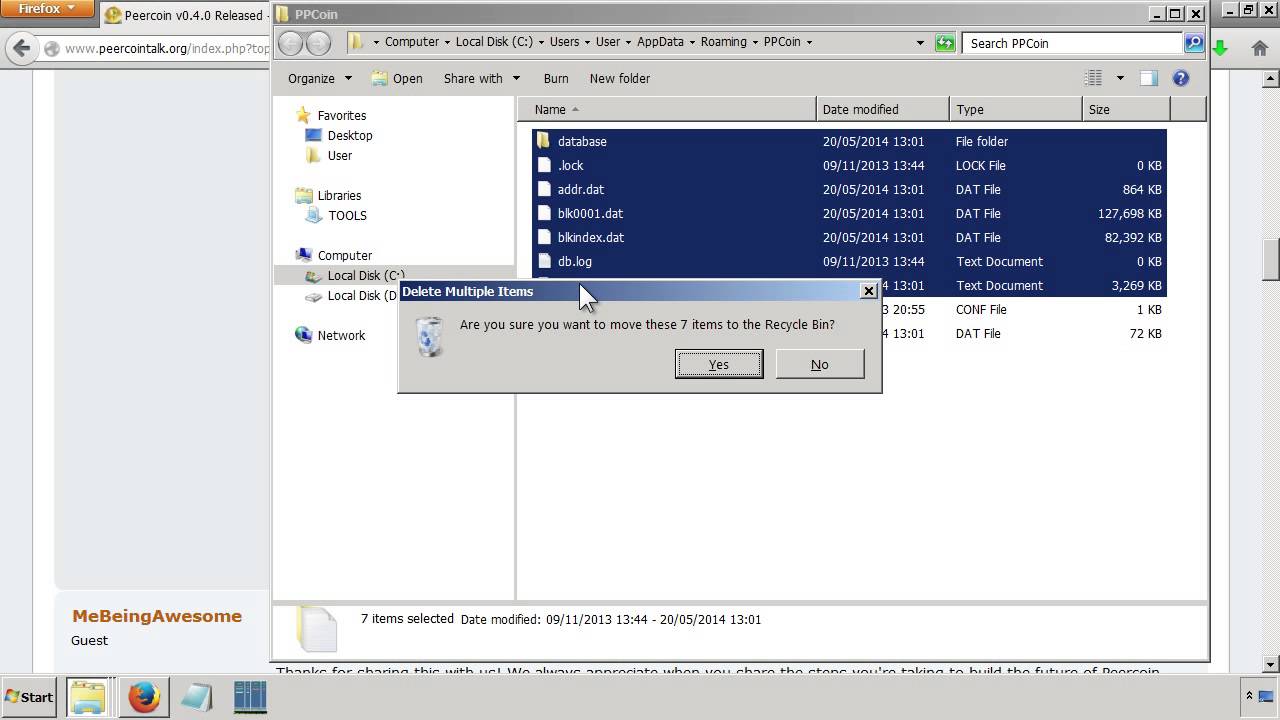This screenshot has height=720, width=1280.
Task: Click the database folder icon
Action: [x=544, y=141]
